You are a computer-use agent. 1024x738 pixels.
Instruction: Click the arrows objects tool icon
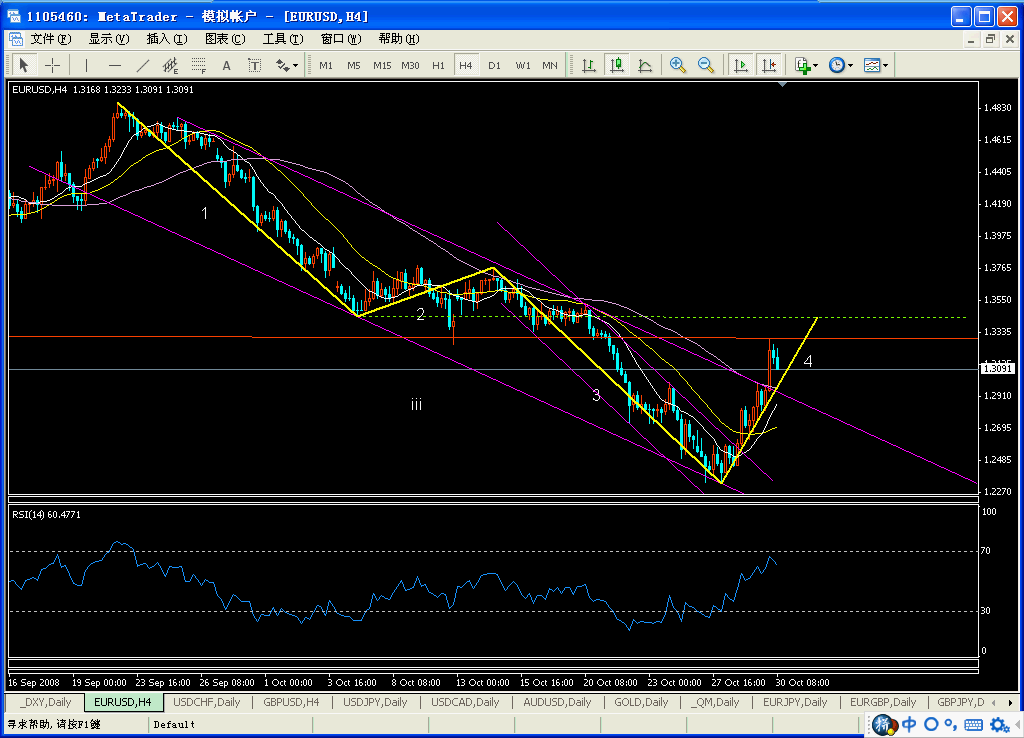pyautogui.click(x=282, y=65)
